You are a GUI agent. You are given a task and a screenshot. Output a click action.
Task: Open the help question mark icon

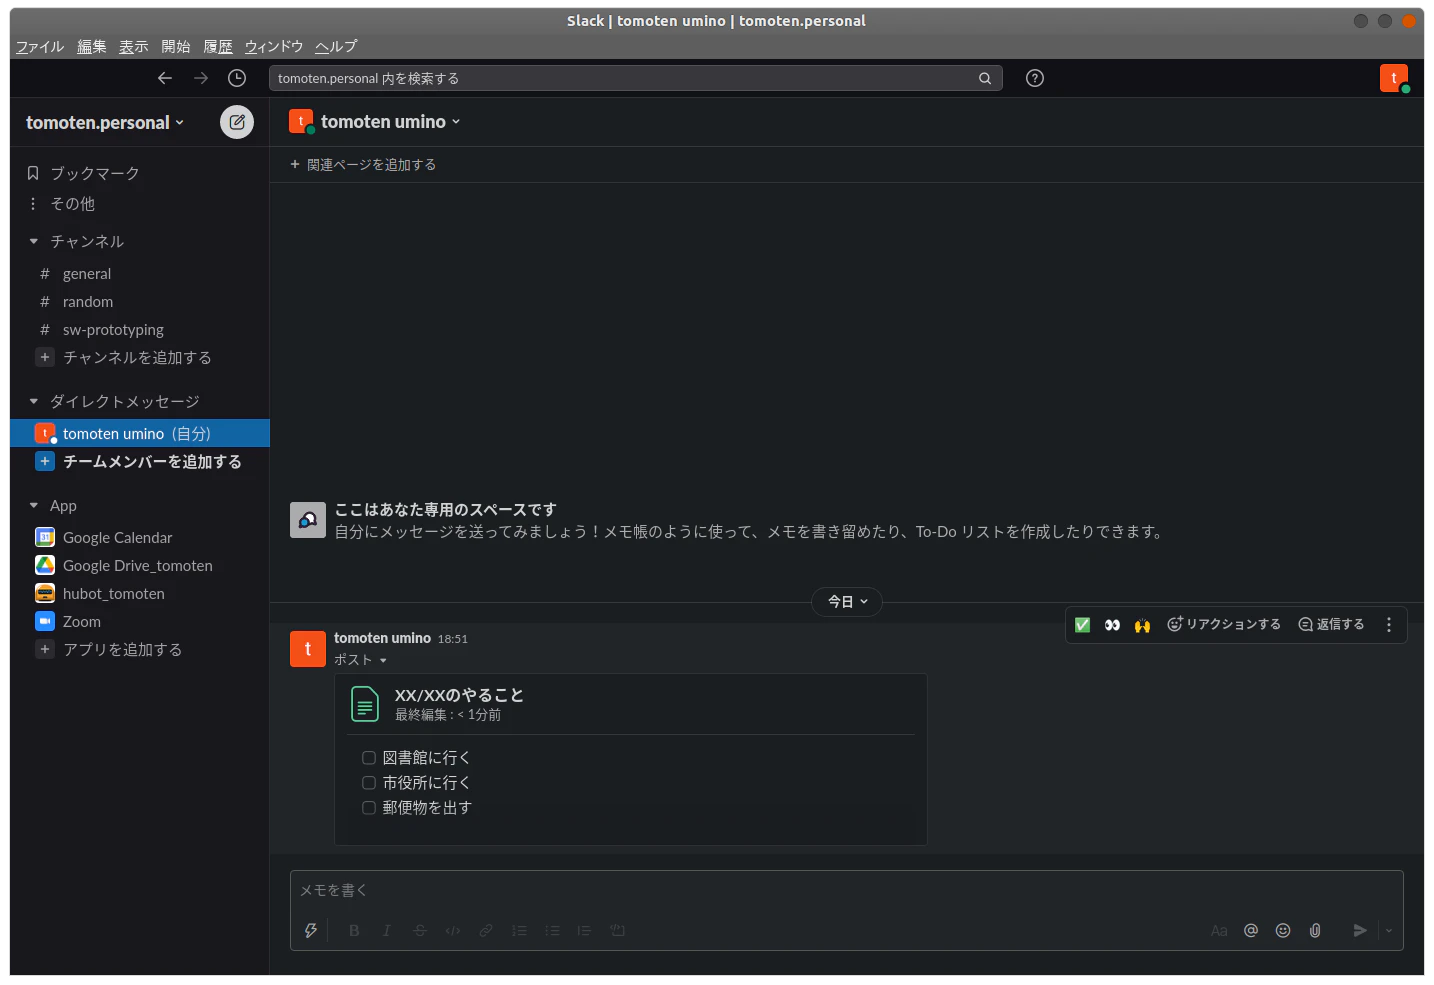[1035, 78]
